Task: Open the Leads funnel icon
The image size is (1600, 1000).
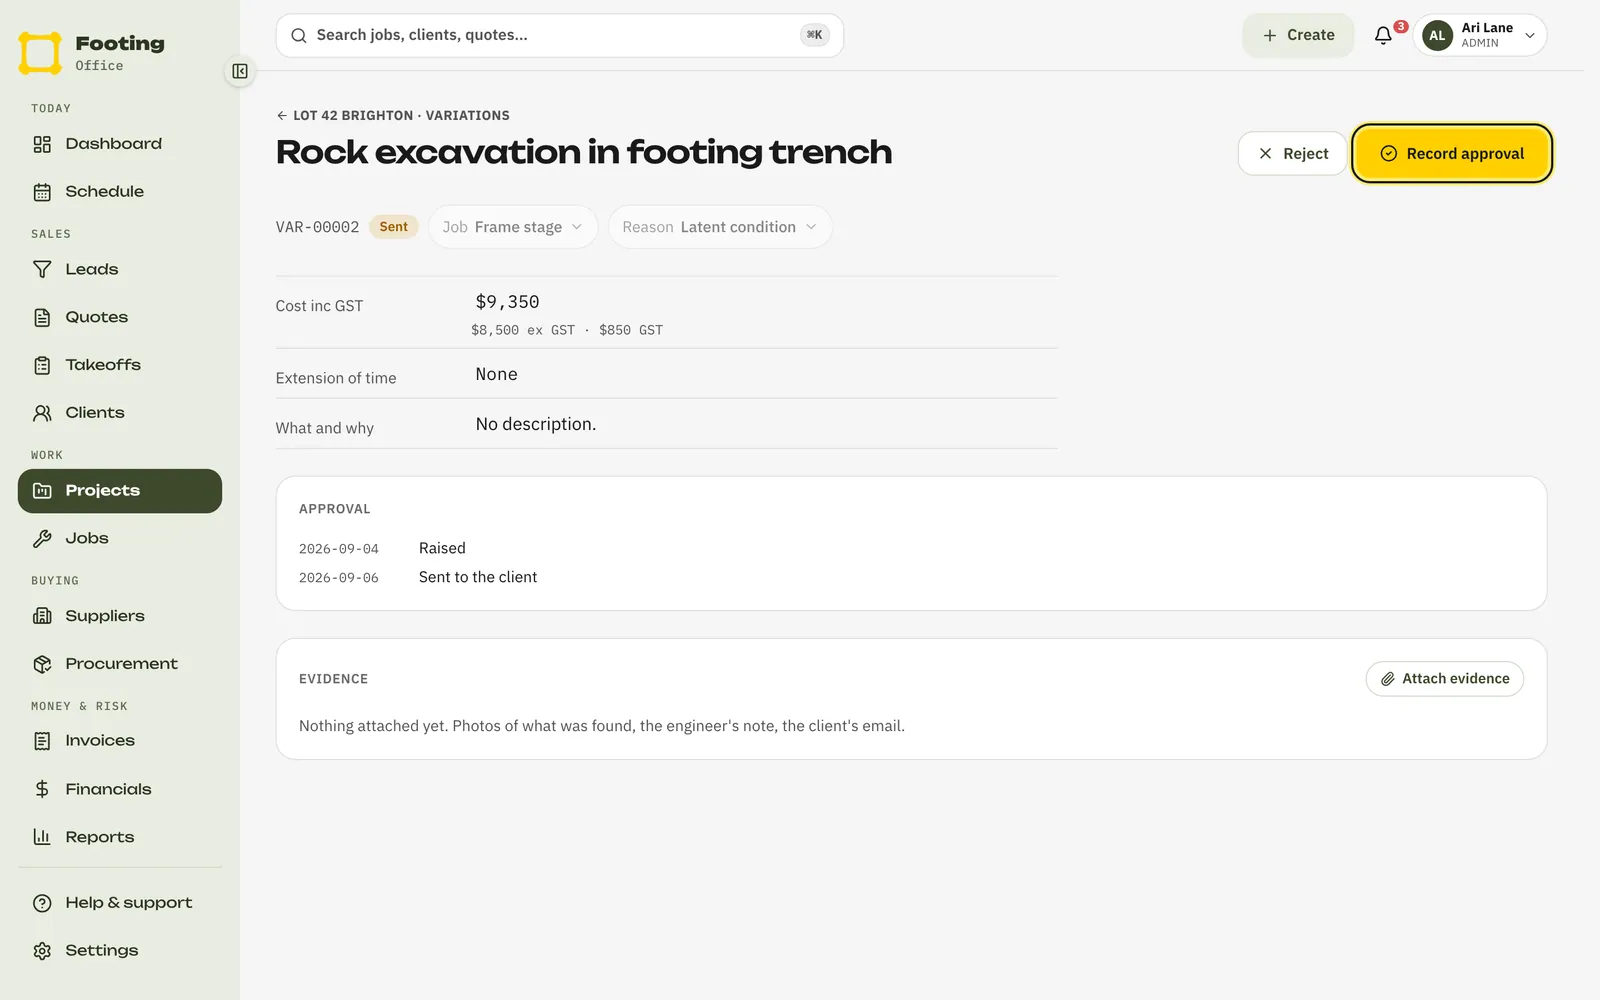Action: [42, 269]
